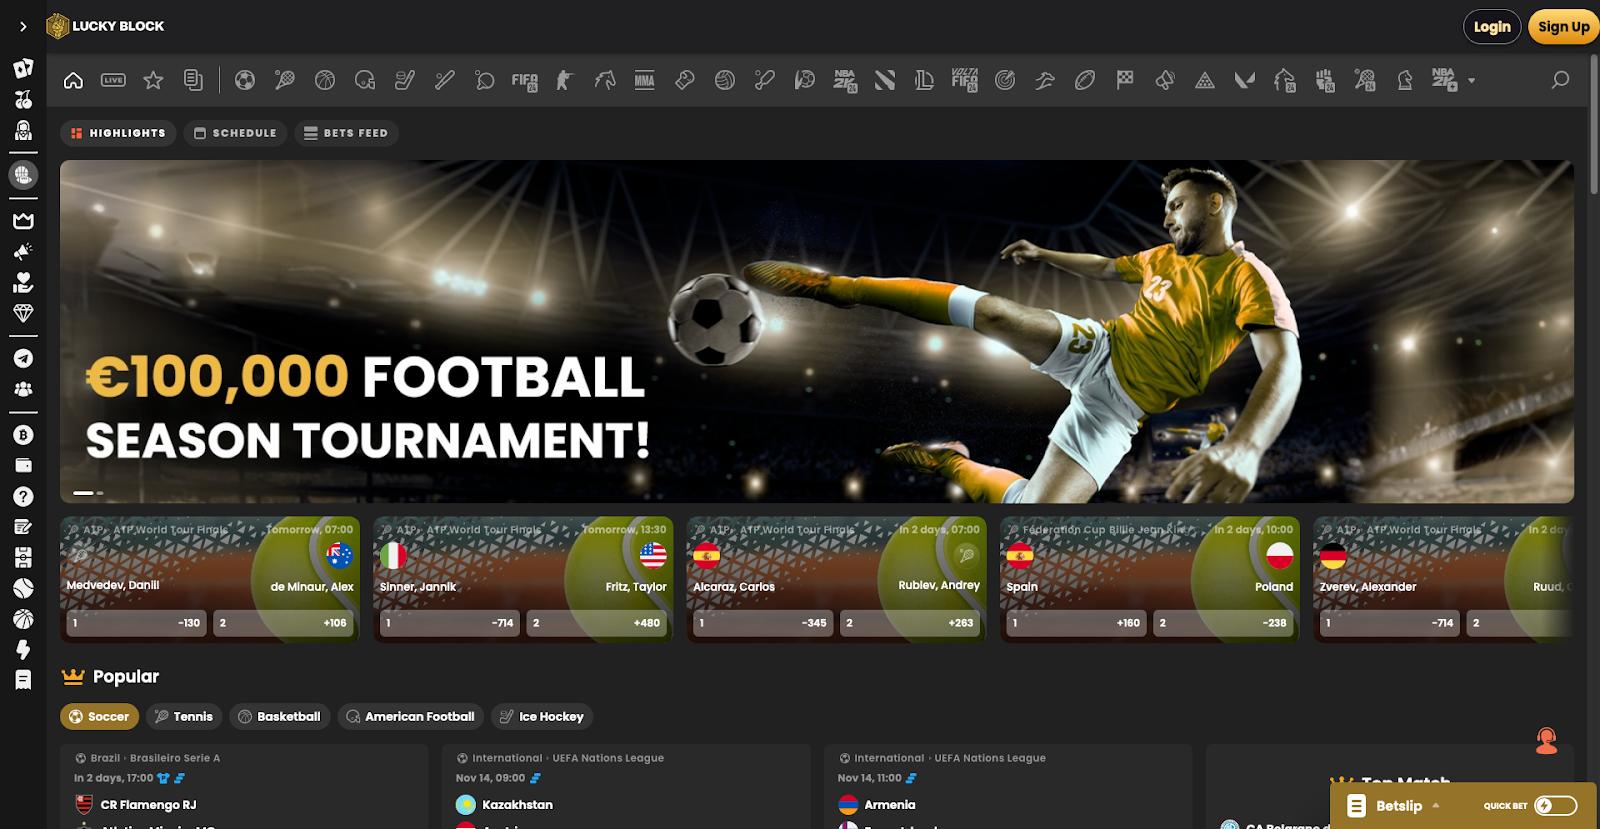Click the Lucky Block logo
Image resolution: width=1600 pixels, height=829 pixels.
pyautogui.click(x=105, y=26)
